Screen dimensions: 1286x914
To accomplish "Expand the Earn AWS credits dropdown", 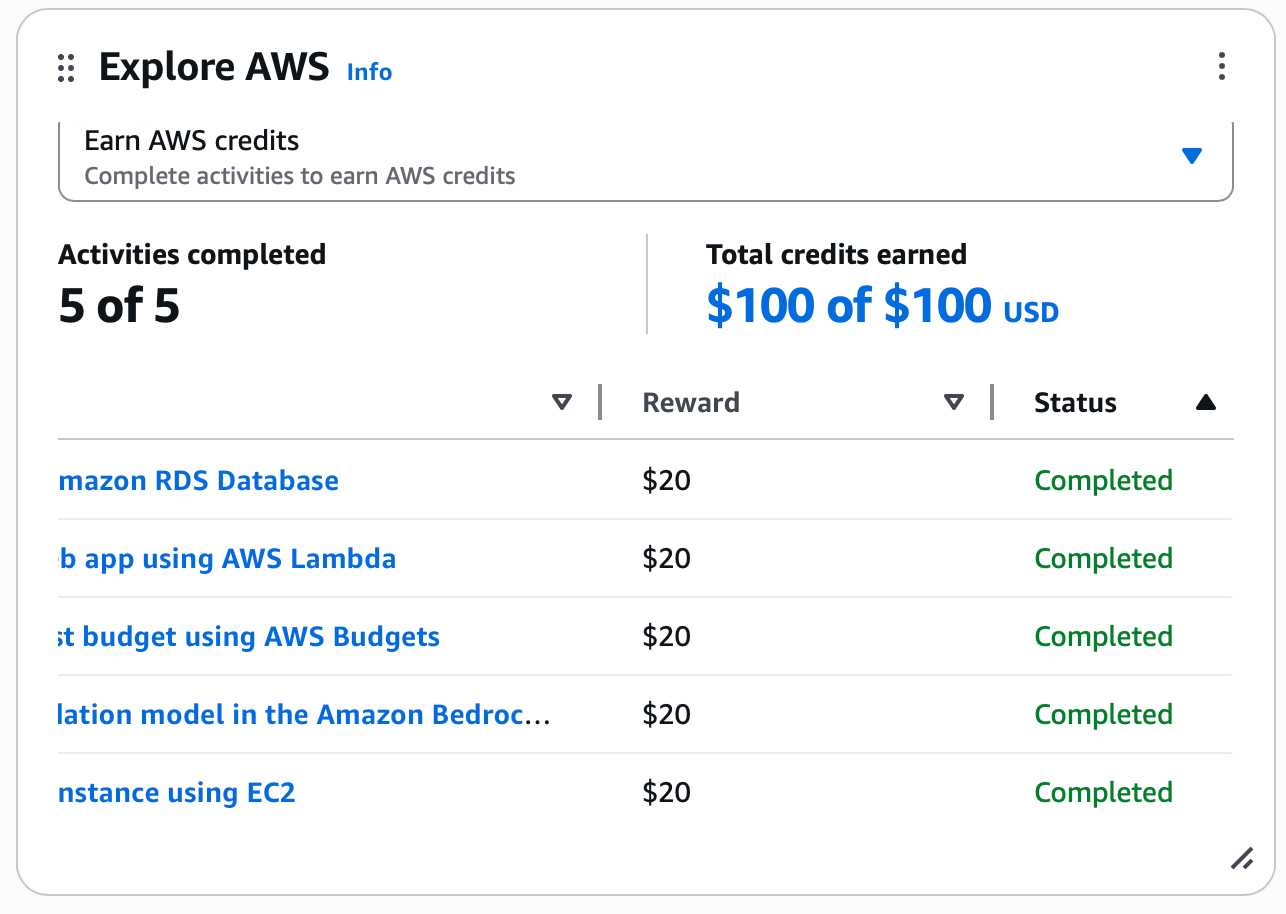I will click(1191, 156).
